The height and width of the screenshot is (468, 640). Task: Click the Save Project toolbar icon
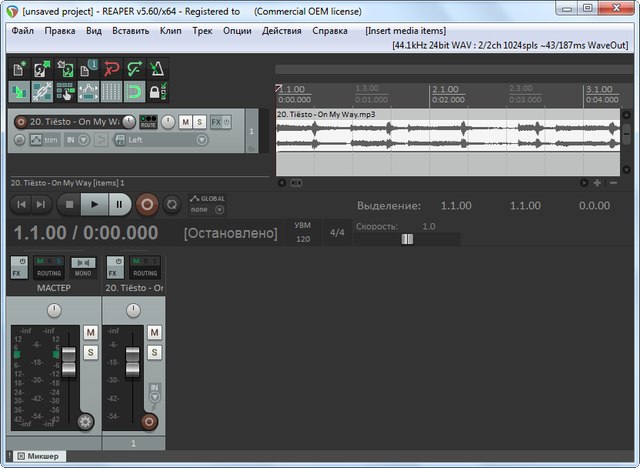pos(65,70)
